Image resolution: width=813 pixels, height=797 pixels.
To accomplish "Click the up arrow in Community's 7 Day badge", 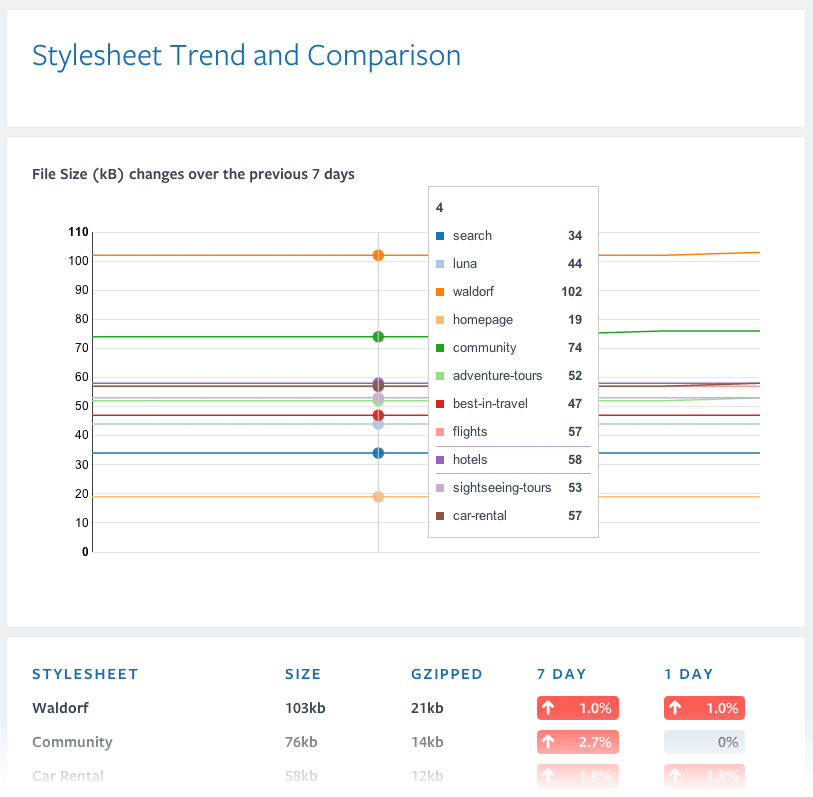I will coord(548,742).
